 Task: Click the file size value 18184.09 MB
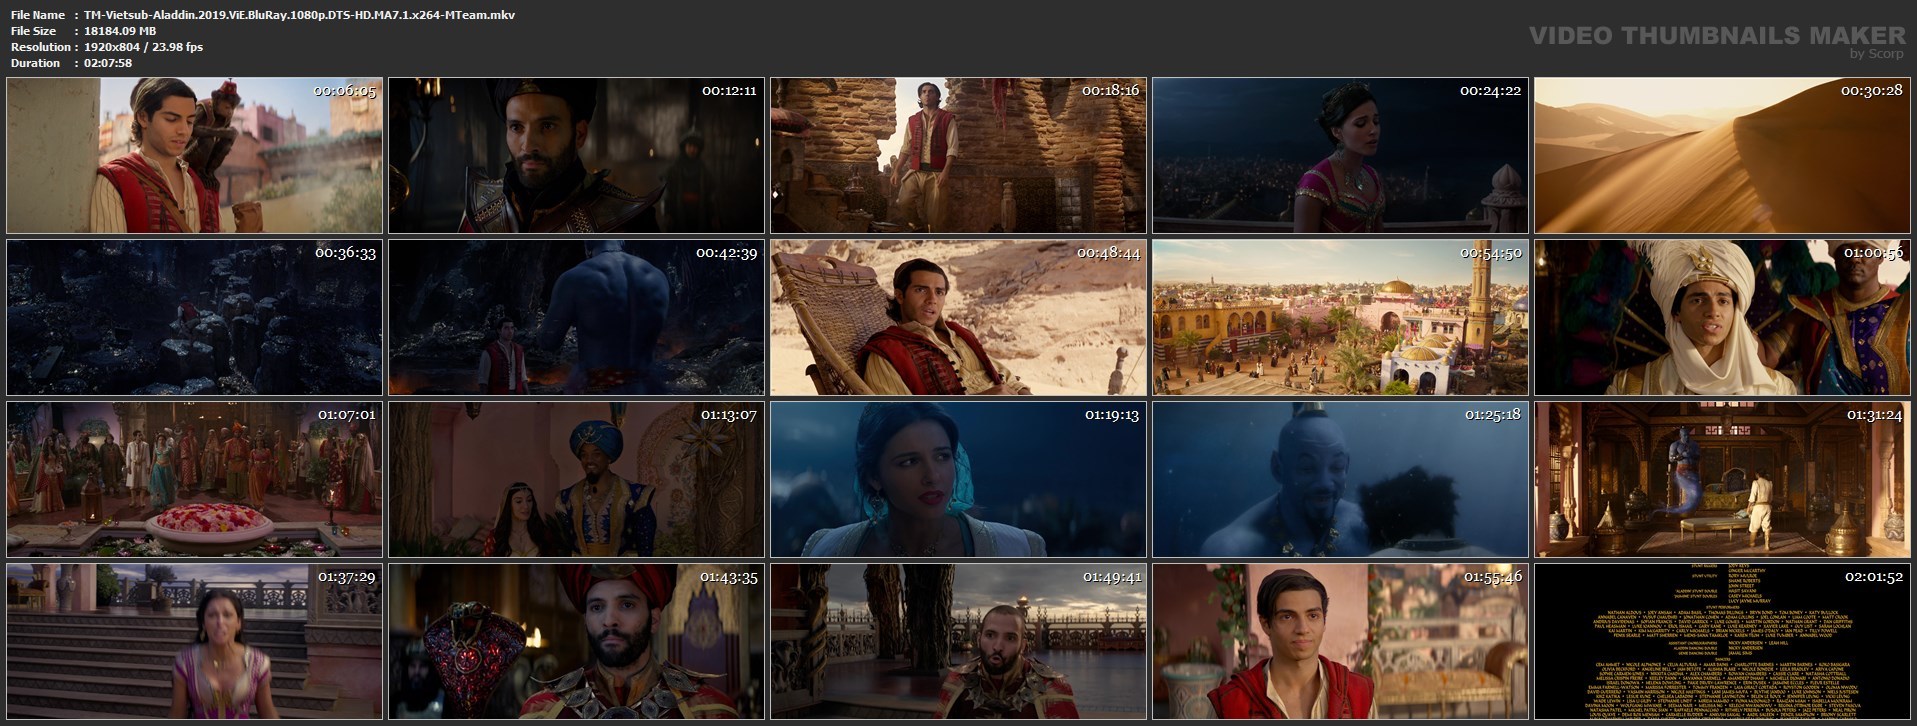[120, 31]
